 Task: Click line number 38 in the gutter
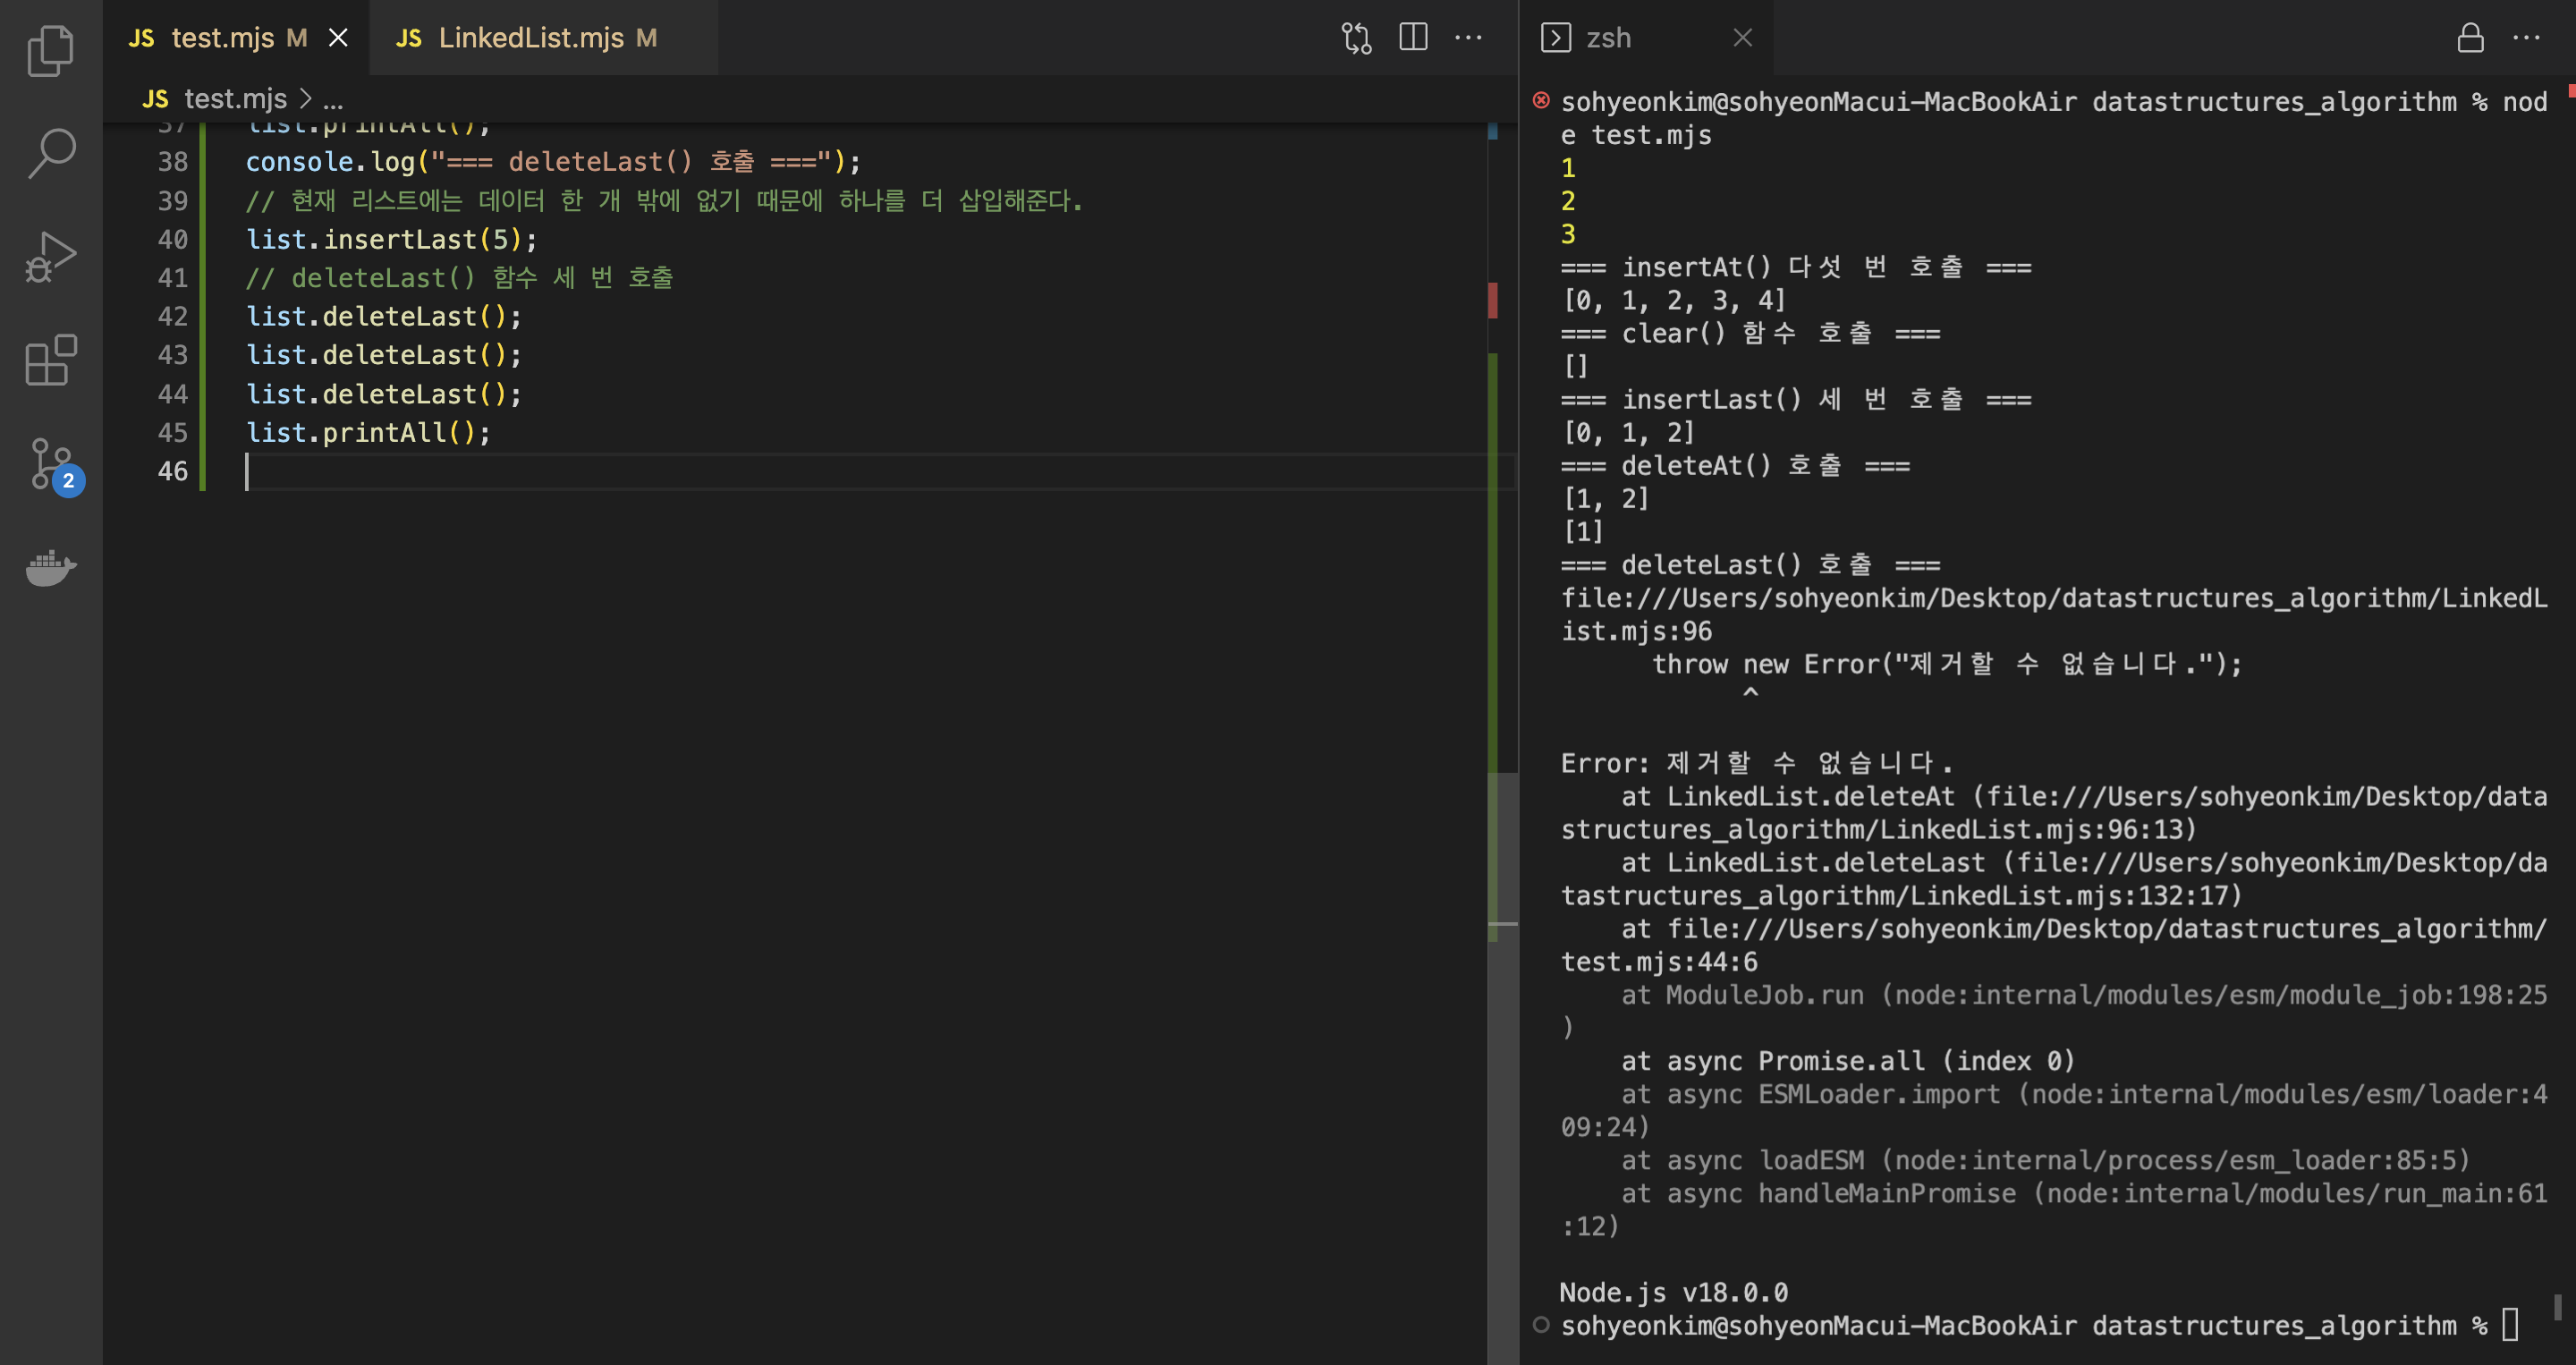click(173, 161)
